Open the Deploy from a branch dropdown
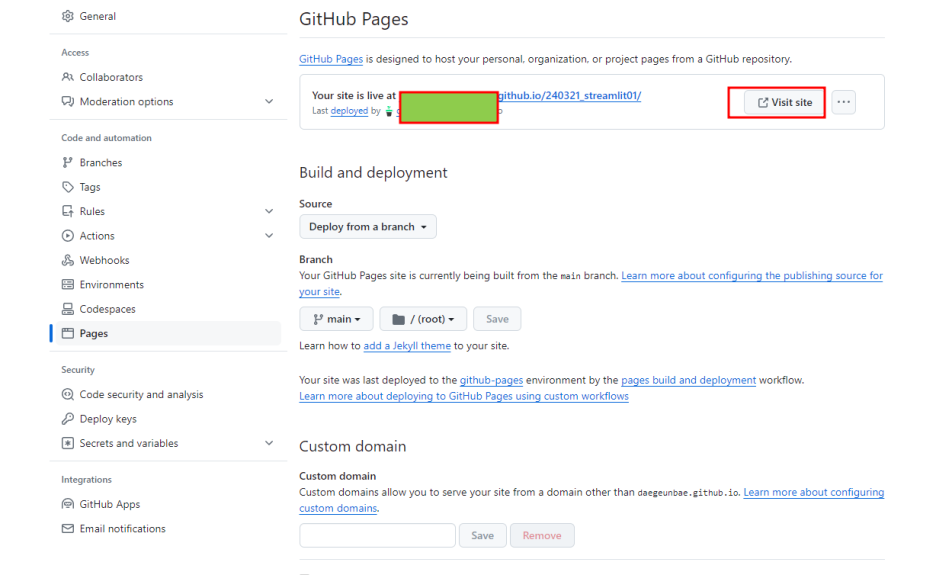The height and width of the screenshot is (575, 936). (x=368, y=227)
